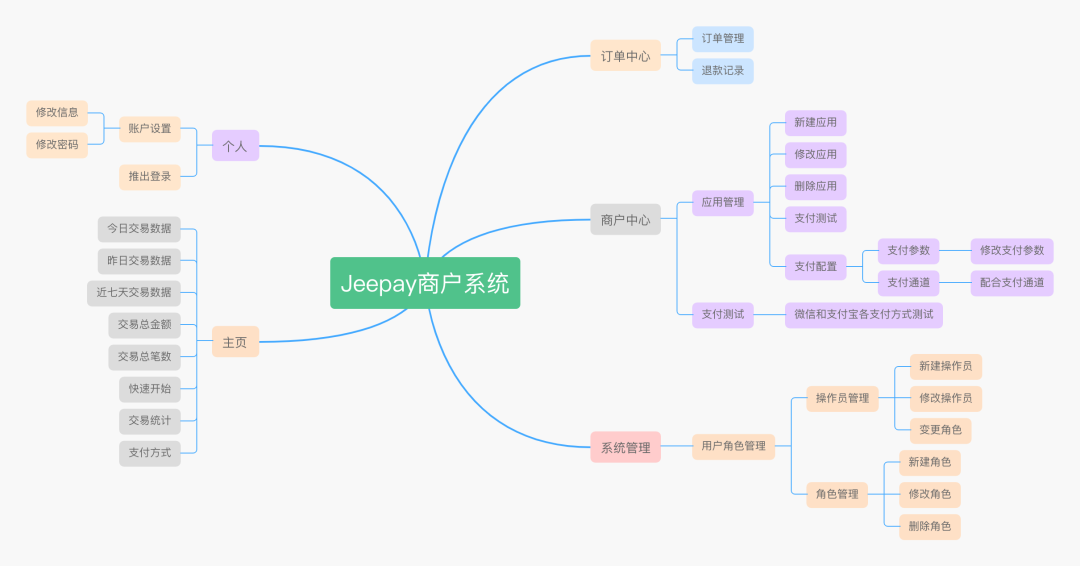Click the 微信和支付宝各支付方式测试 node
The width and height of the screenshot is (1080, 566).
(x=864, y=315)
